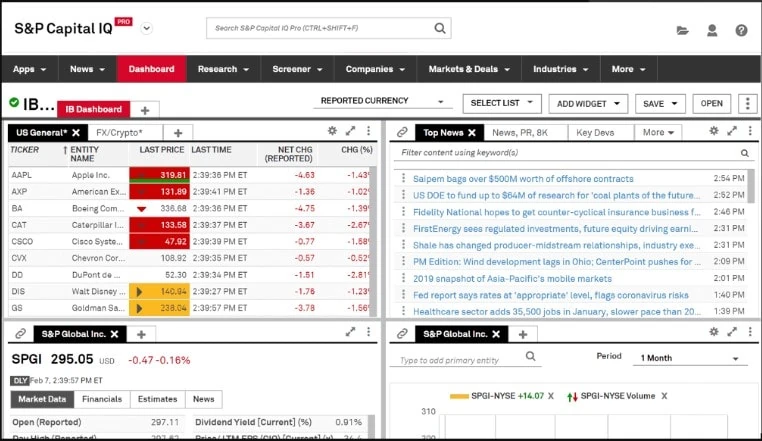Open the folder icon in header
This screenshot has width=762, height=441.
(682, 31)
